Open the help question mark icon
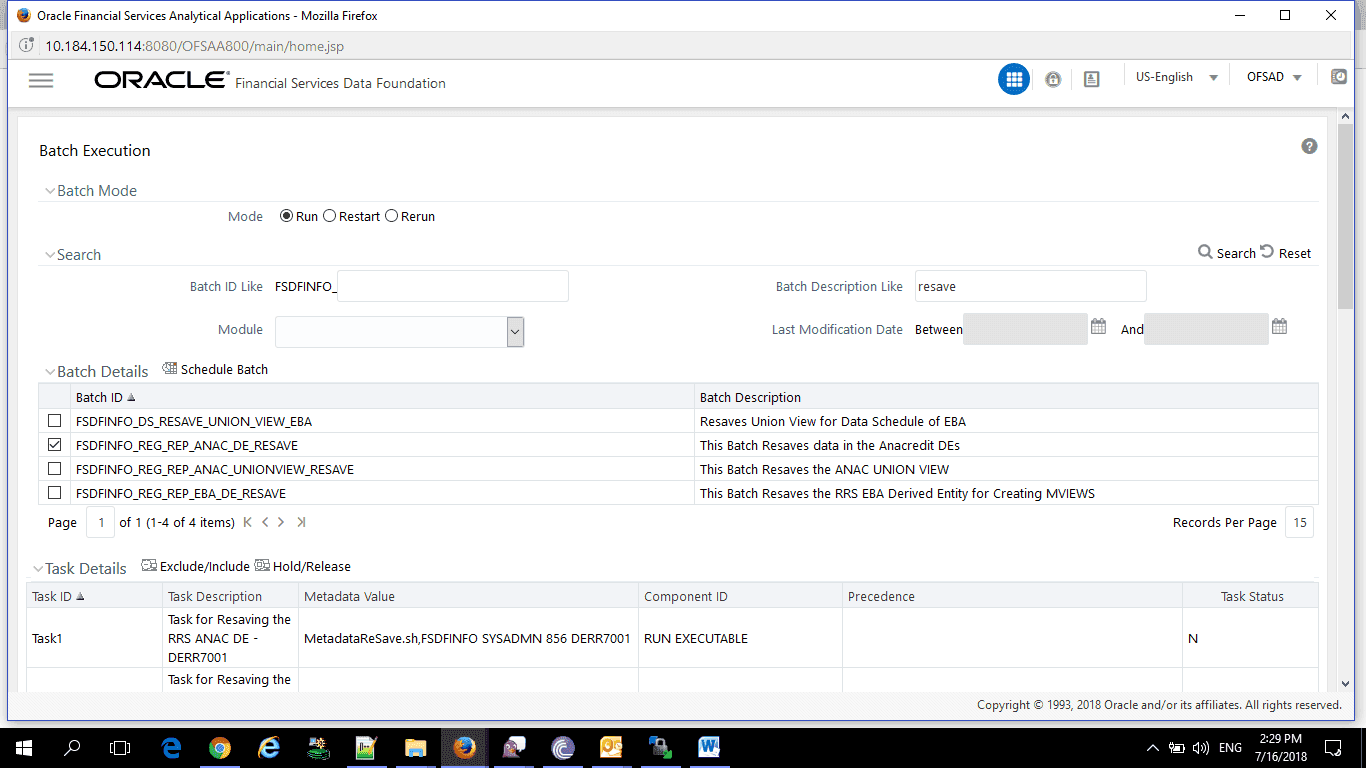The width and height of the screenshot is (1366, 768). [1309, 146]
